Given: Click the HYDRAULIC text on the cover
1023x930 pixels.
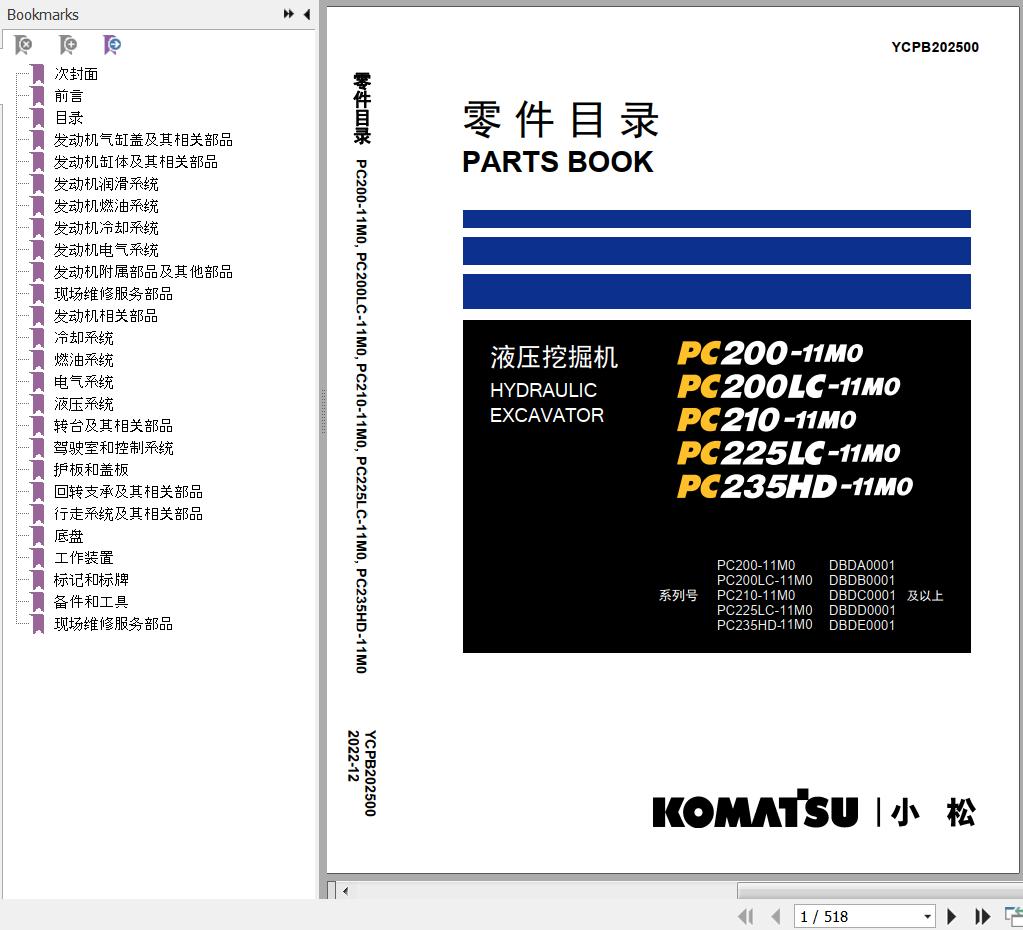Looking at the screenshot, I should (543, 390).
